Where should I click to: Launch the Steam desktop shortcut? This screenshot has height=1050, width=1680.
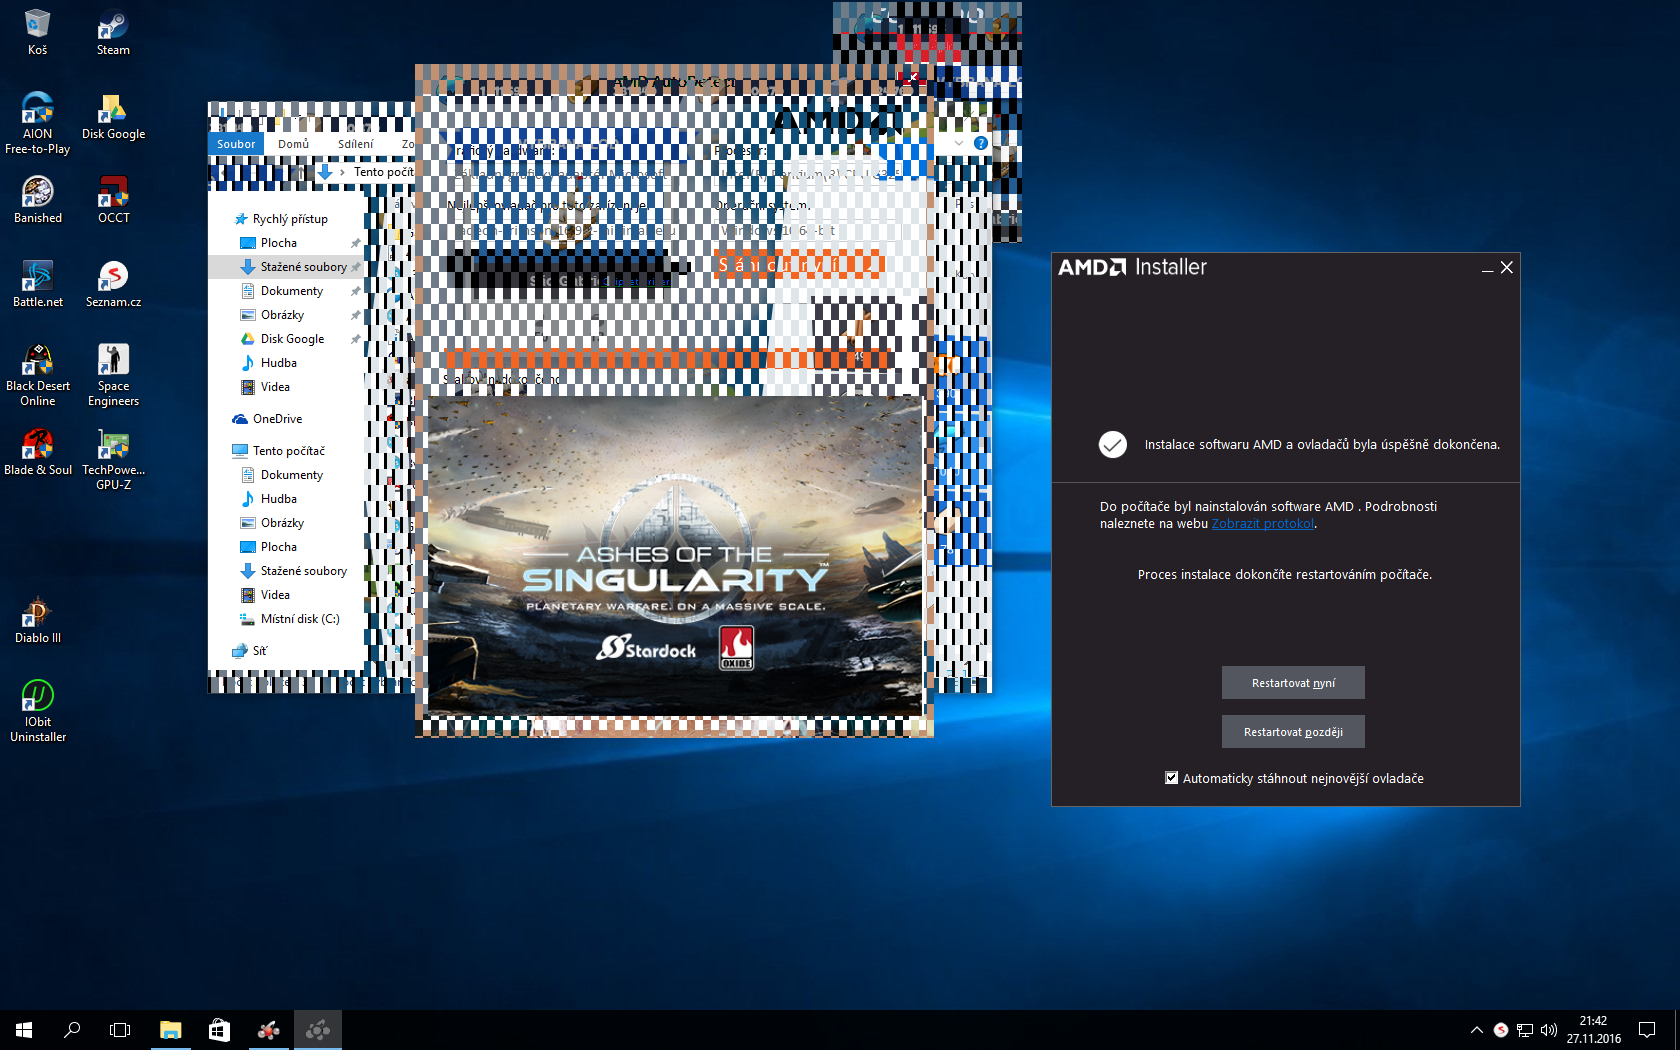click(x=113, y=32)
